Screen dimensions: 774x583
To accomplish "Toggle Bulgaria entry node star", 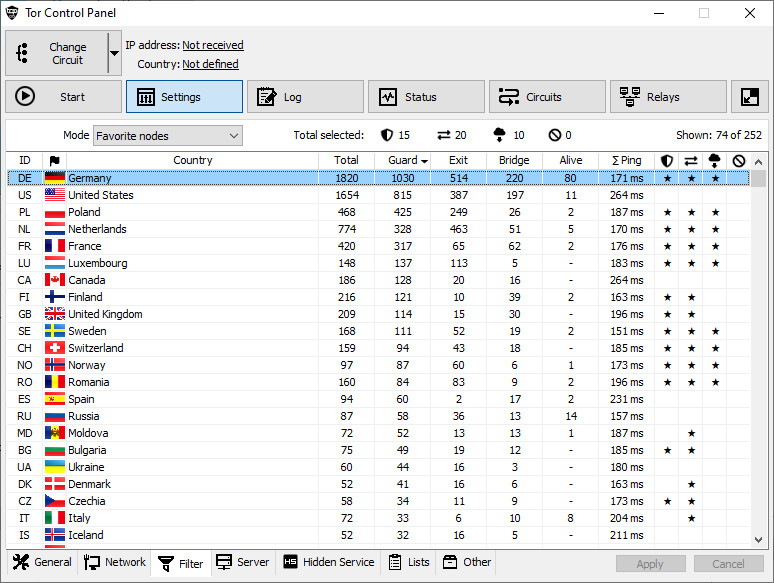I will 667,450.
